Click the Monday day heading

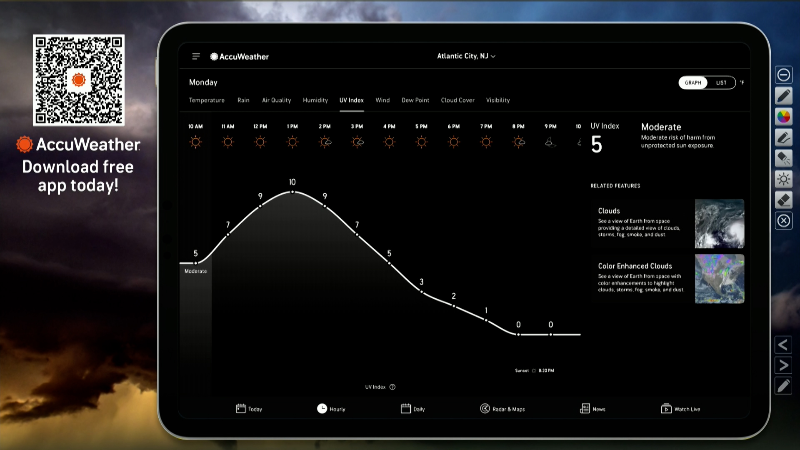coord(203,82)
